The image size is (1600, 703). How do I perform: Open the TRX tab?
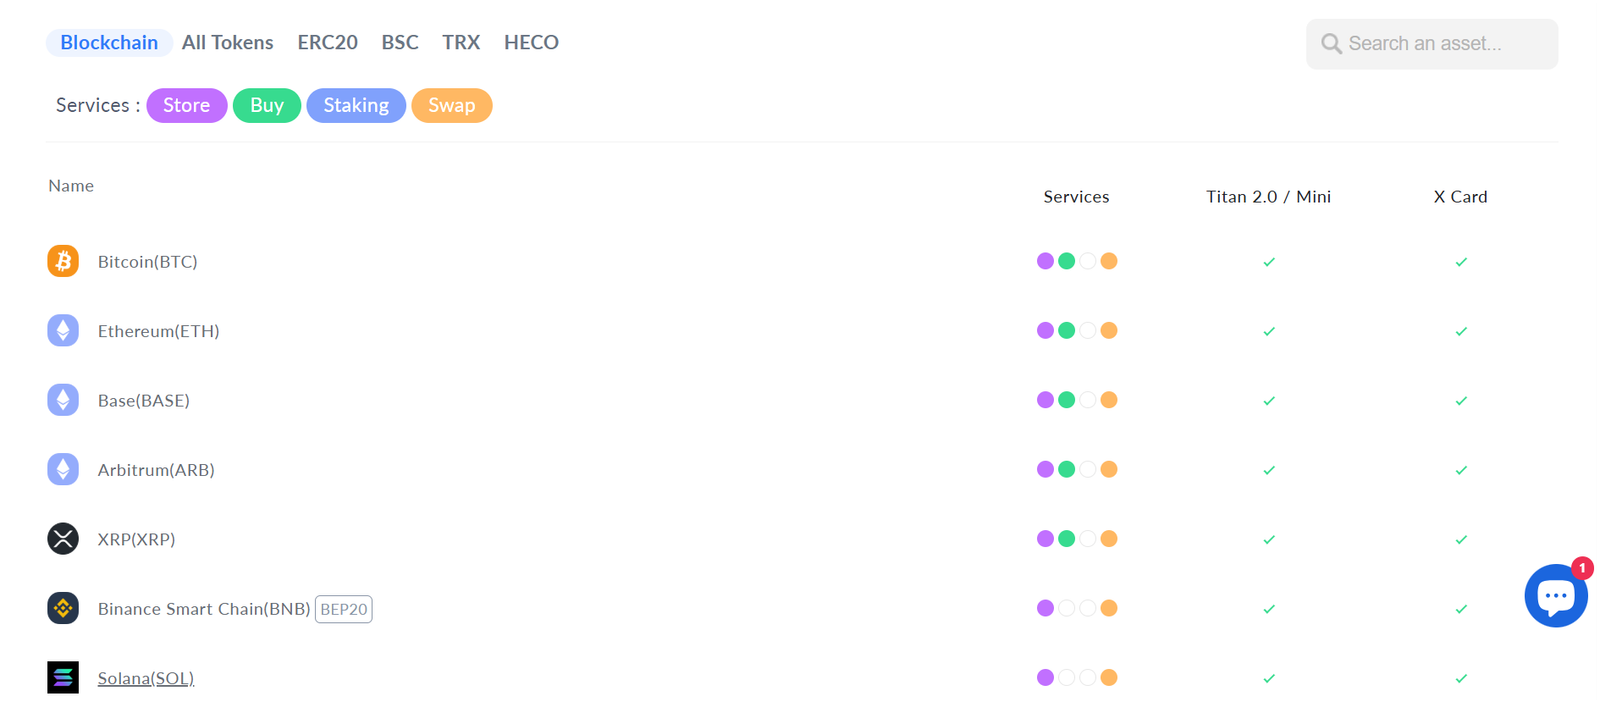461,42
